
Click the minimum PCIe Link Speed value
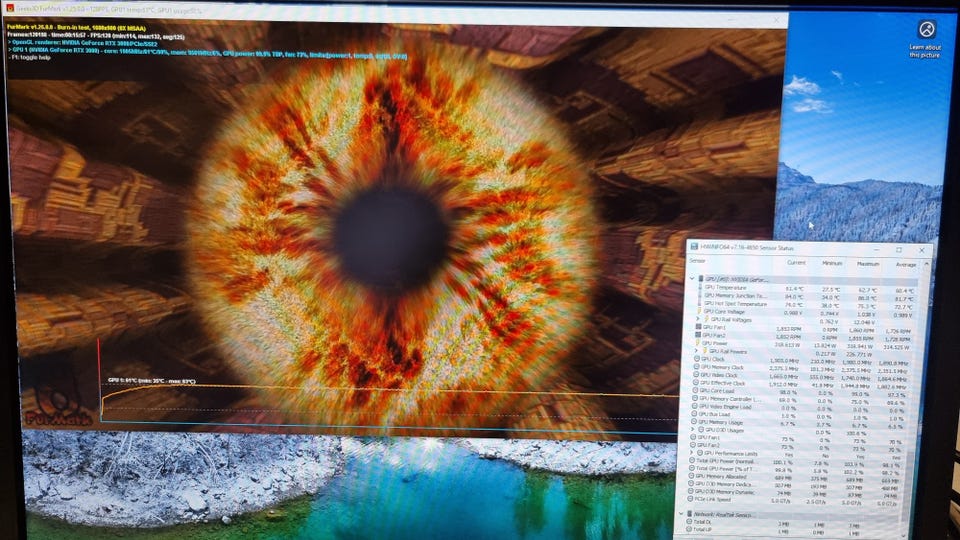pos(816,502)
